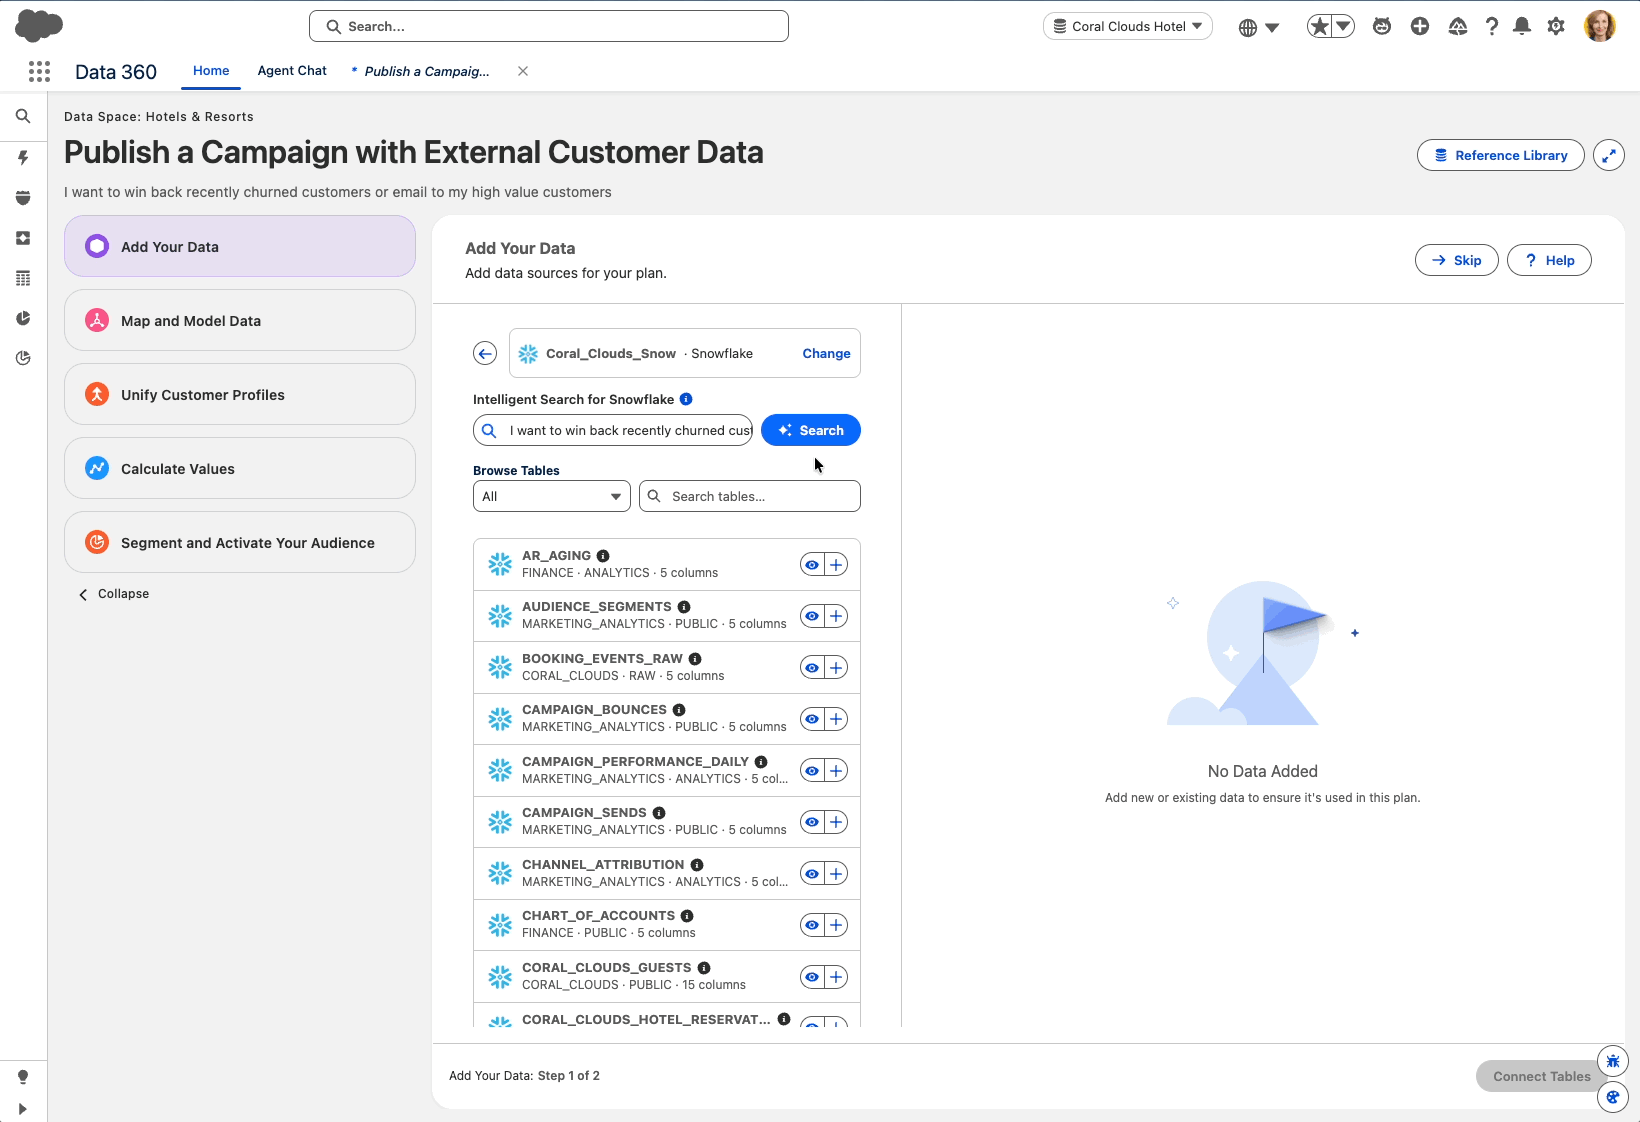Go back using the circled arrow

point(485,353)
